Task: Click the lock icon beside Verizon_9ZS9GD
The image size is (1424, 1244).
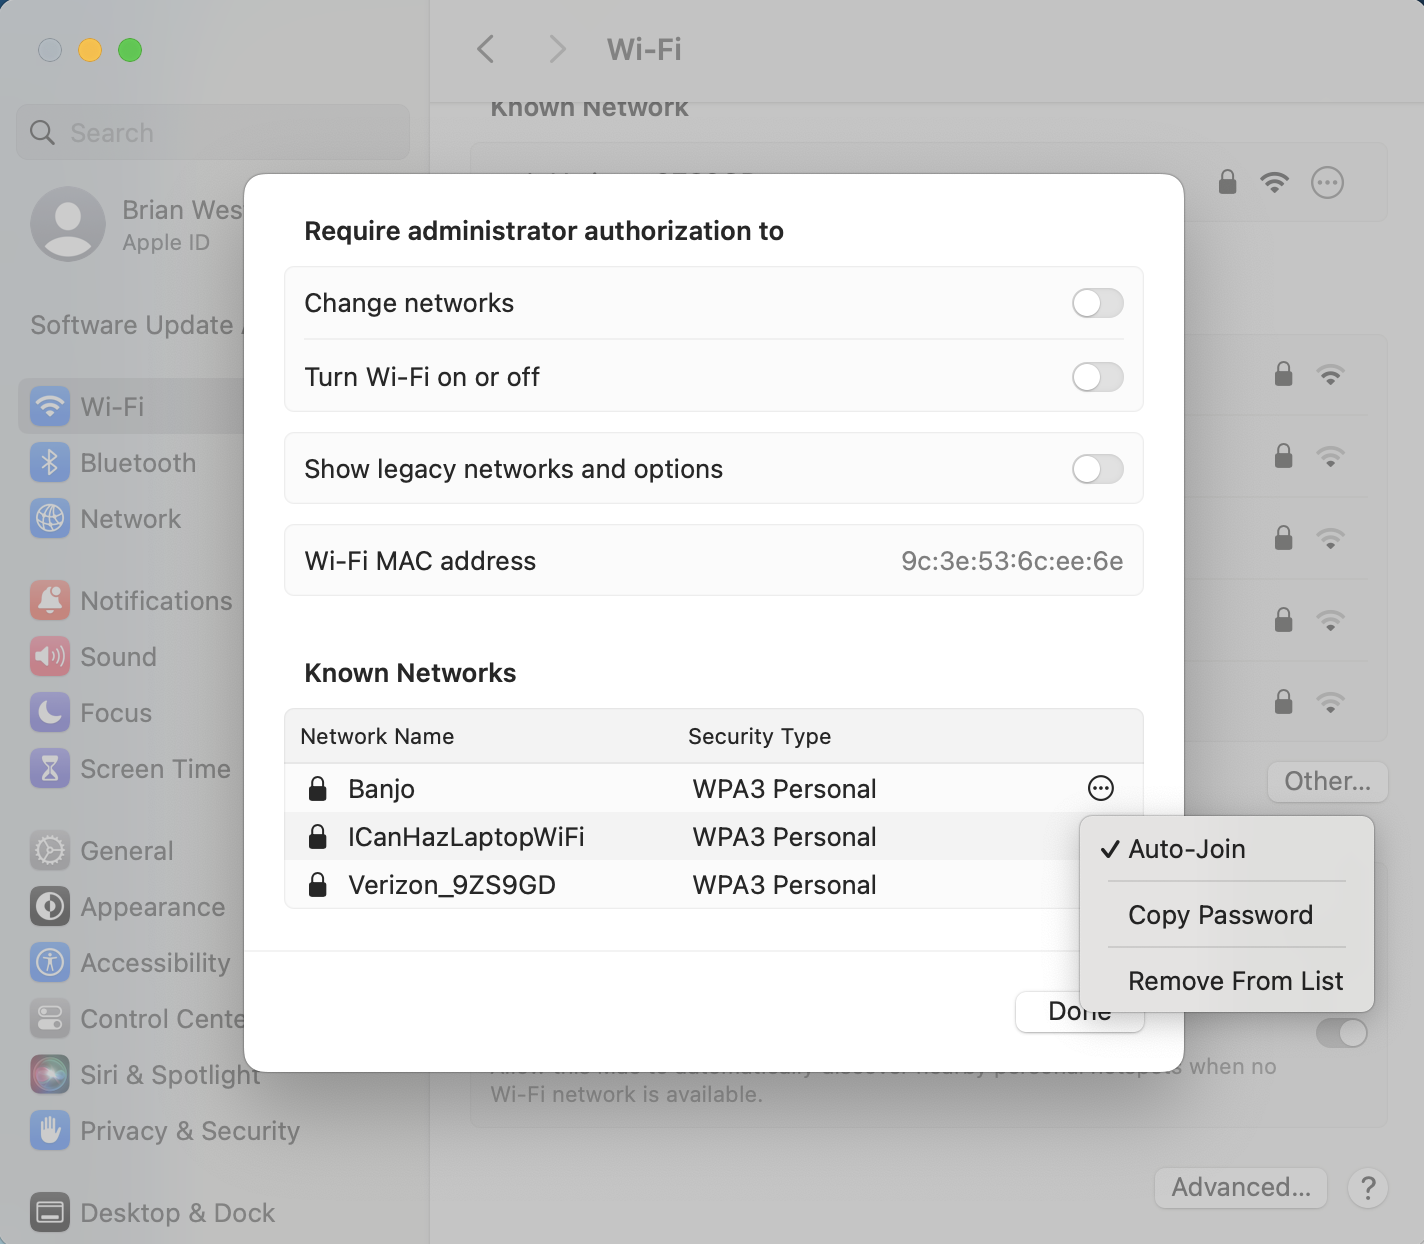Action: coord(317,884)
